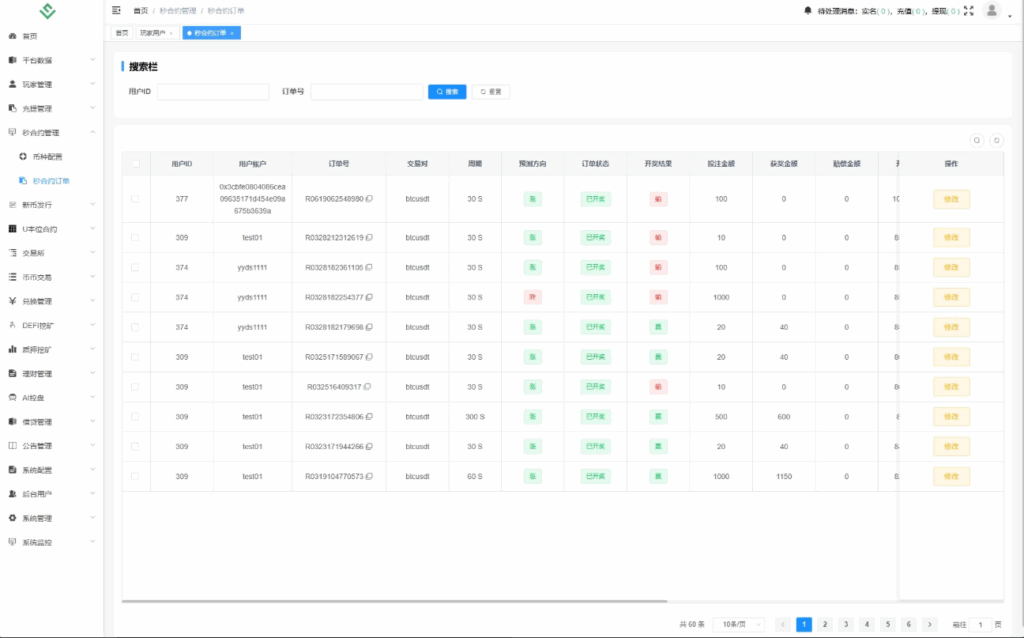Copy order number R0323171944266

click(369, 447)
